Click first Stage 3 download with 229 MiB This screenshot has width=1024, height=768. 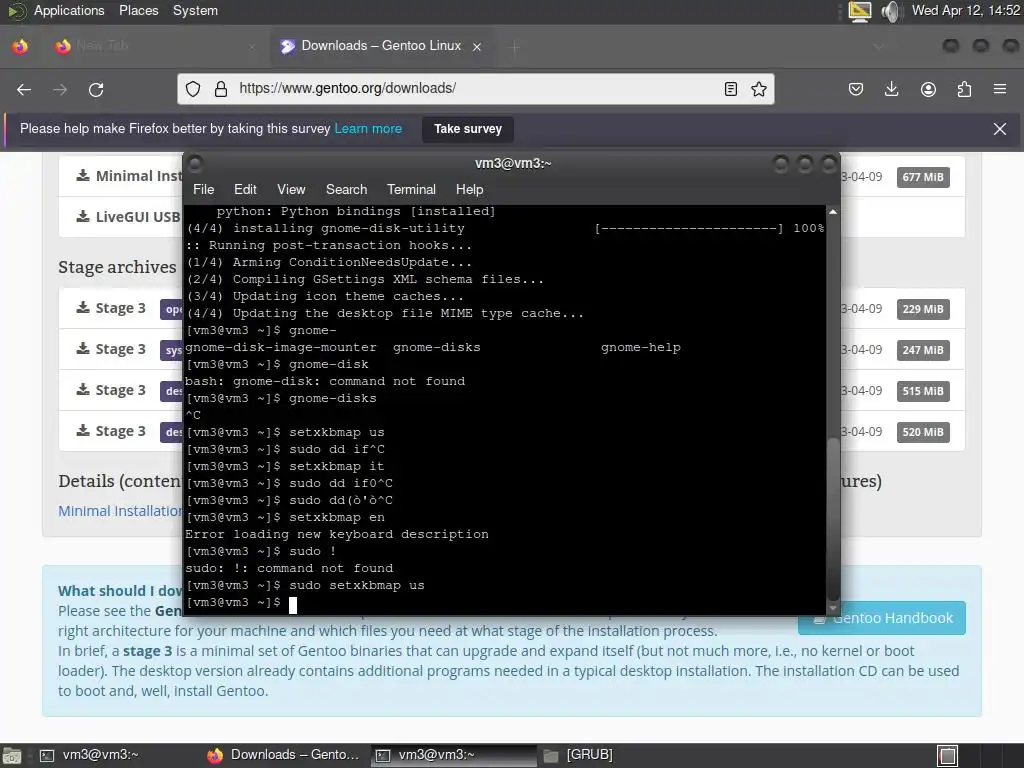point(111,308)
